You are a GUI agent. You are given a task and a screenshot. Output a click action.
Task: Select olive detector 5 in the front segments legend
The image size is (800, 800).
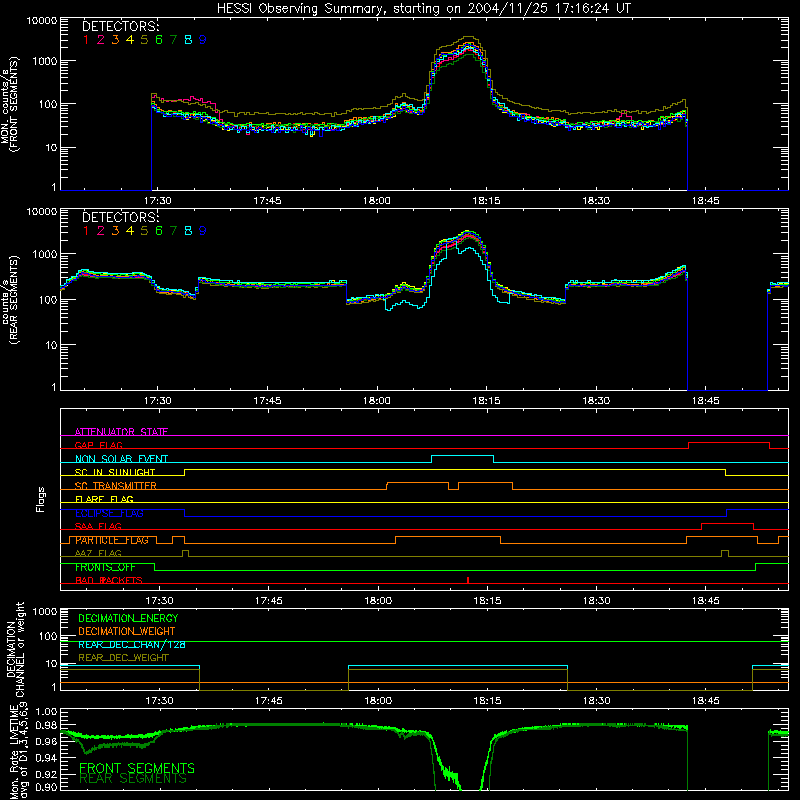pos(144,40)
